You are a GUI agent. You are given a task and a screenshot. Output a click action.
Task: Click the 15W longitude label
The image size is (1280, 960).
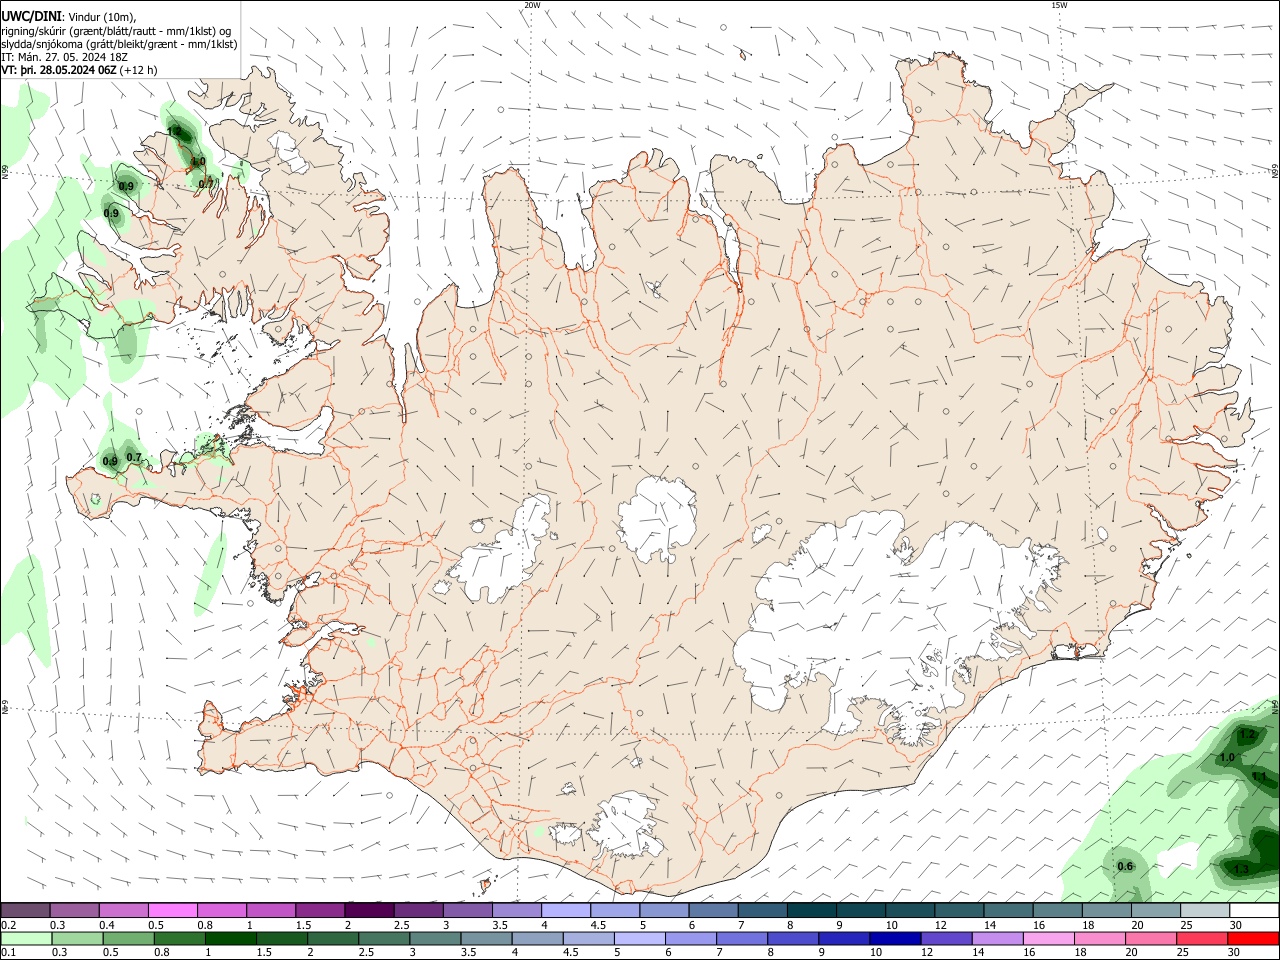[1059, 5]
